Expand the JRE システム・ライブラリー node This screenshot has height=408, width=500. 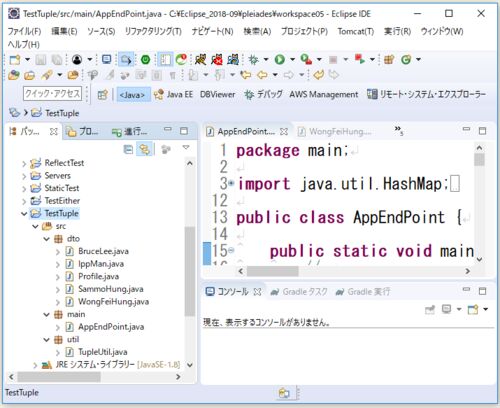click(35, 366)
